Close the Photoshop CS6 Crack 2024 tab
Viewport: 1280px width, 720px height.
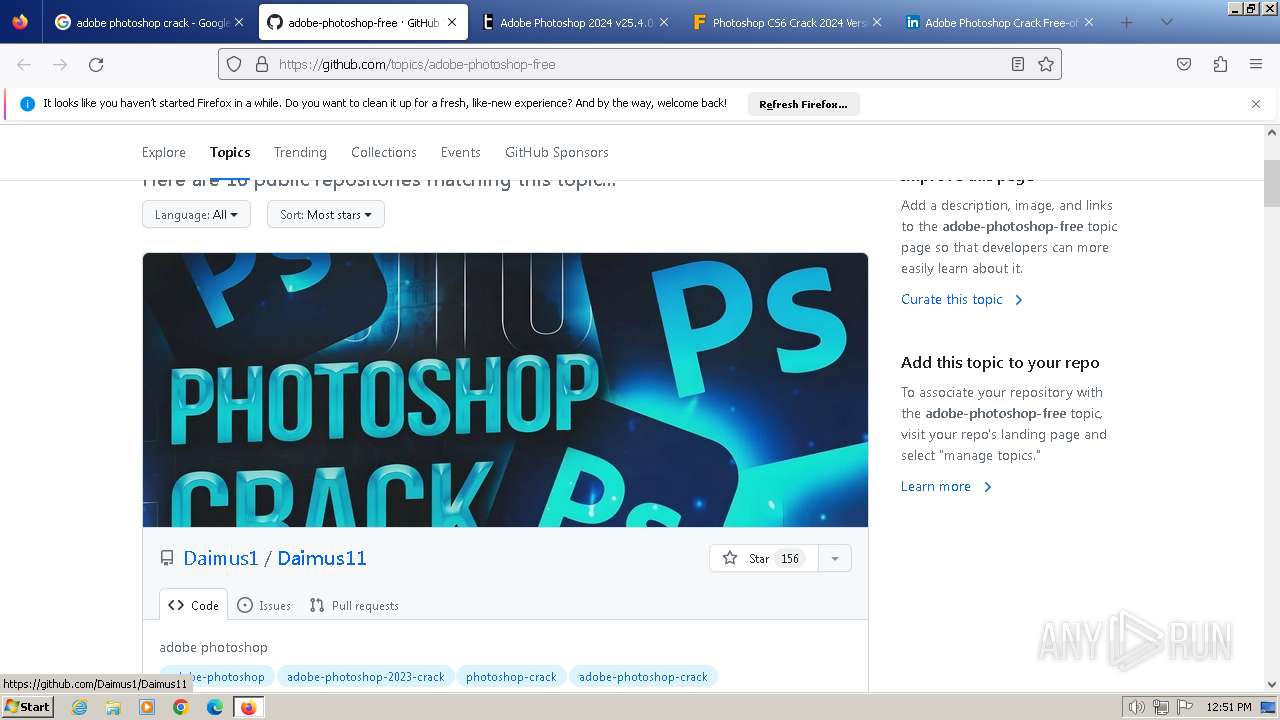click(876, 22)
